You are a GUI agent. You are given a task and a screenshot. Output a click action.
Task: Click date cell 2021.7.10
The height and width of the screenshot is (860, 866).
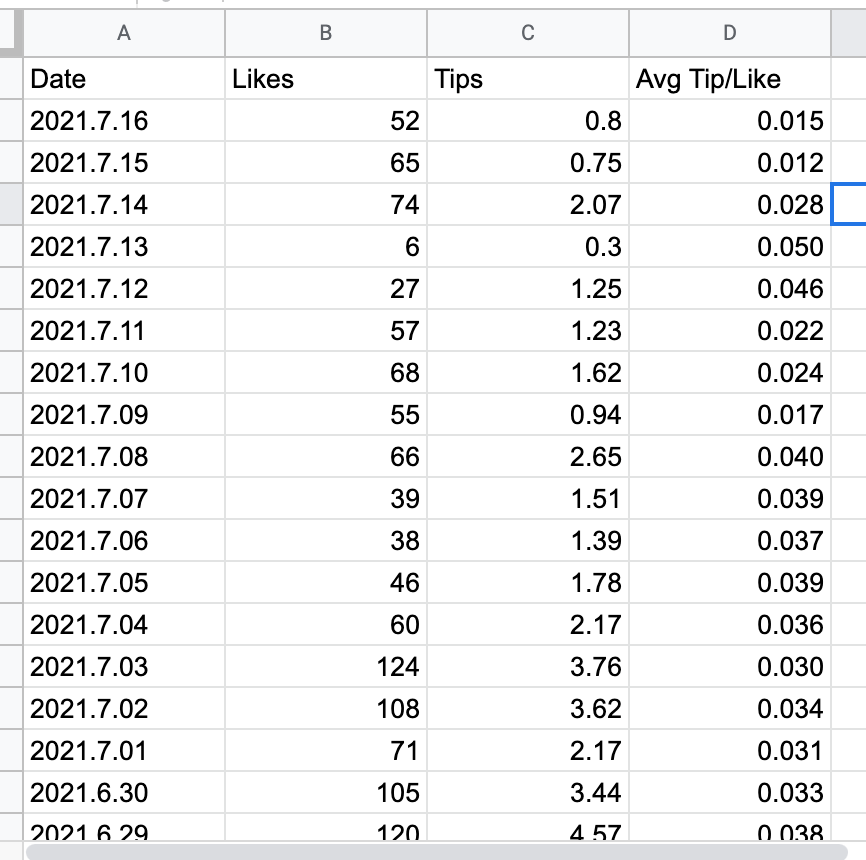pyautogui.click(x=124, y=372)
